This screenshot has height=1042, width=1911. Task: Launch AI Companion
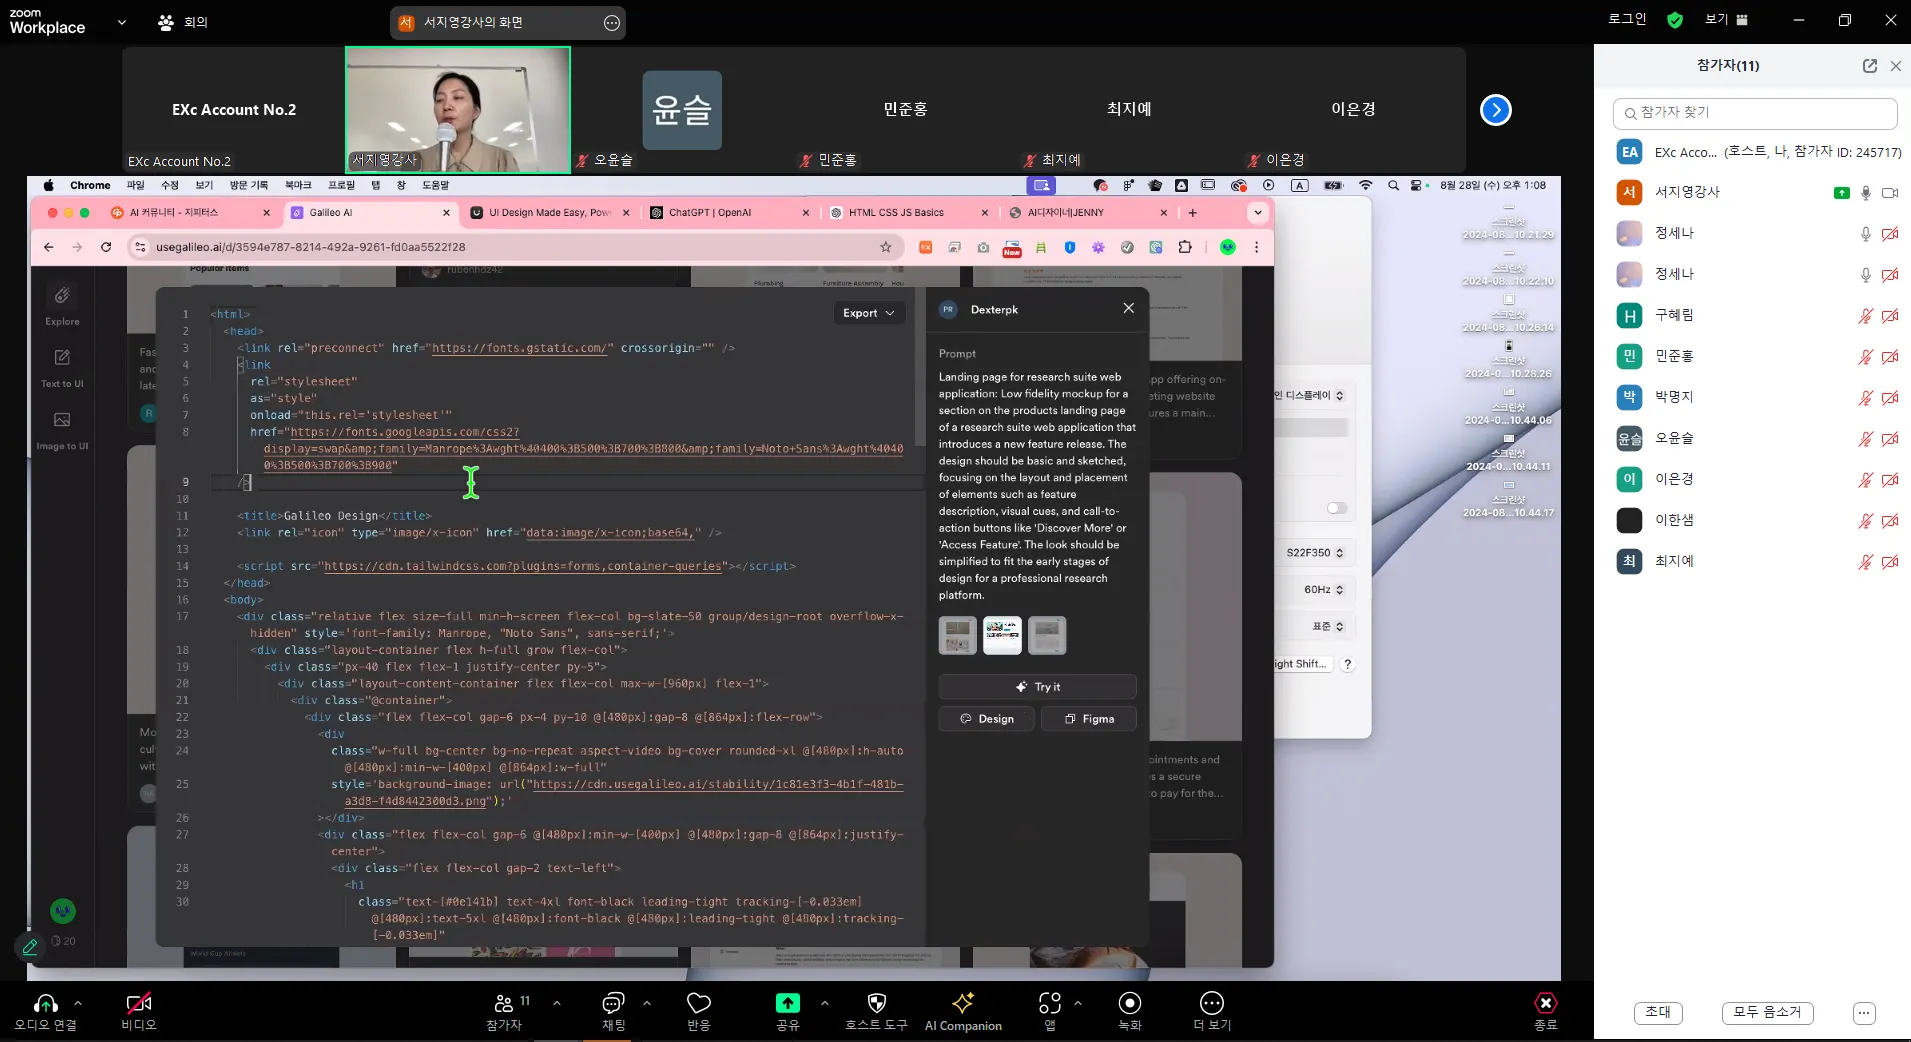(x=963, y=1011)
